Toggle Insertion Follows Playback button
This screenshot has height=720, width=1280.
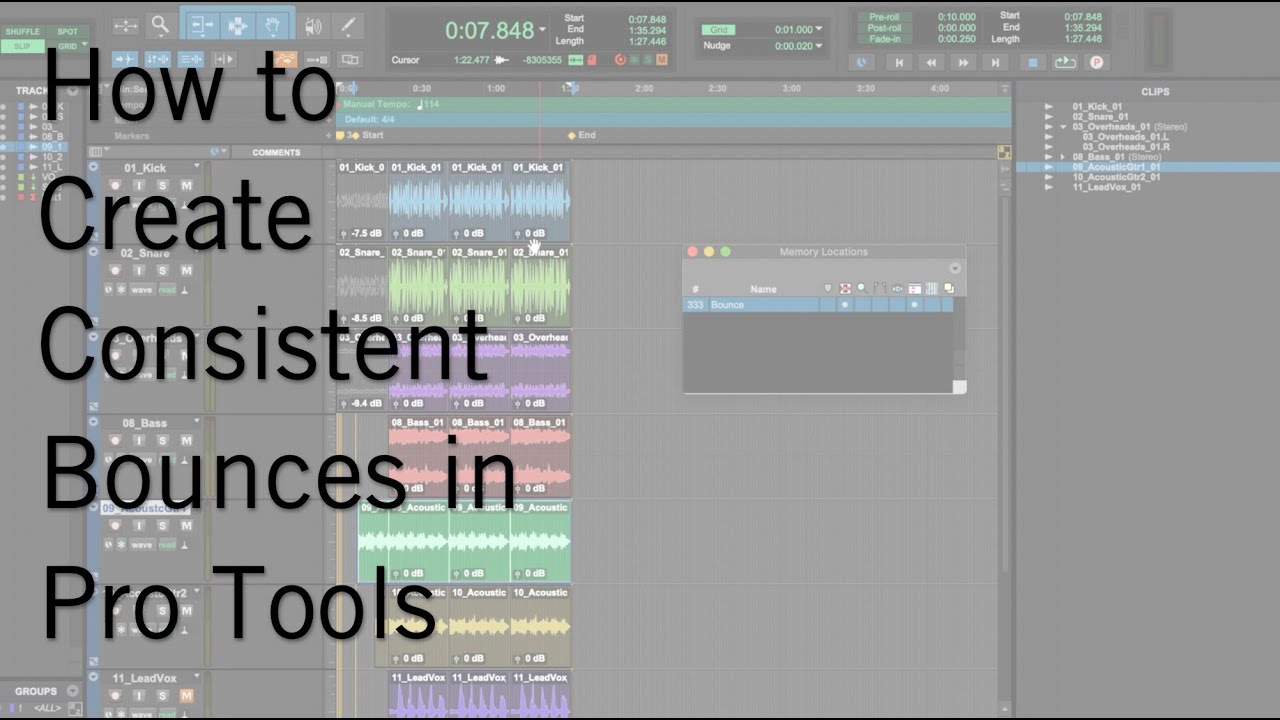[x=224, y=60]
